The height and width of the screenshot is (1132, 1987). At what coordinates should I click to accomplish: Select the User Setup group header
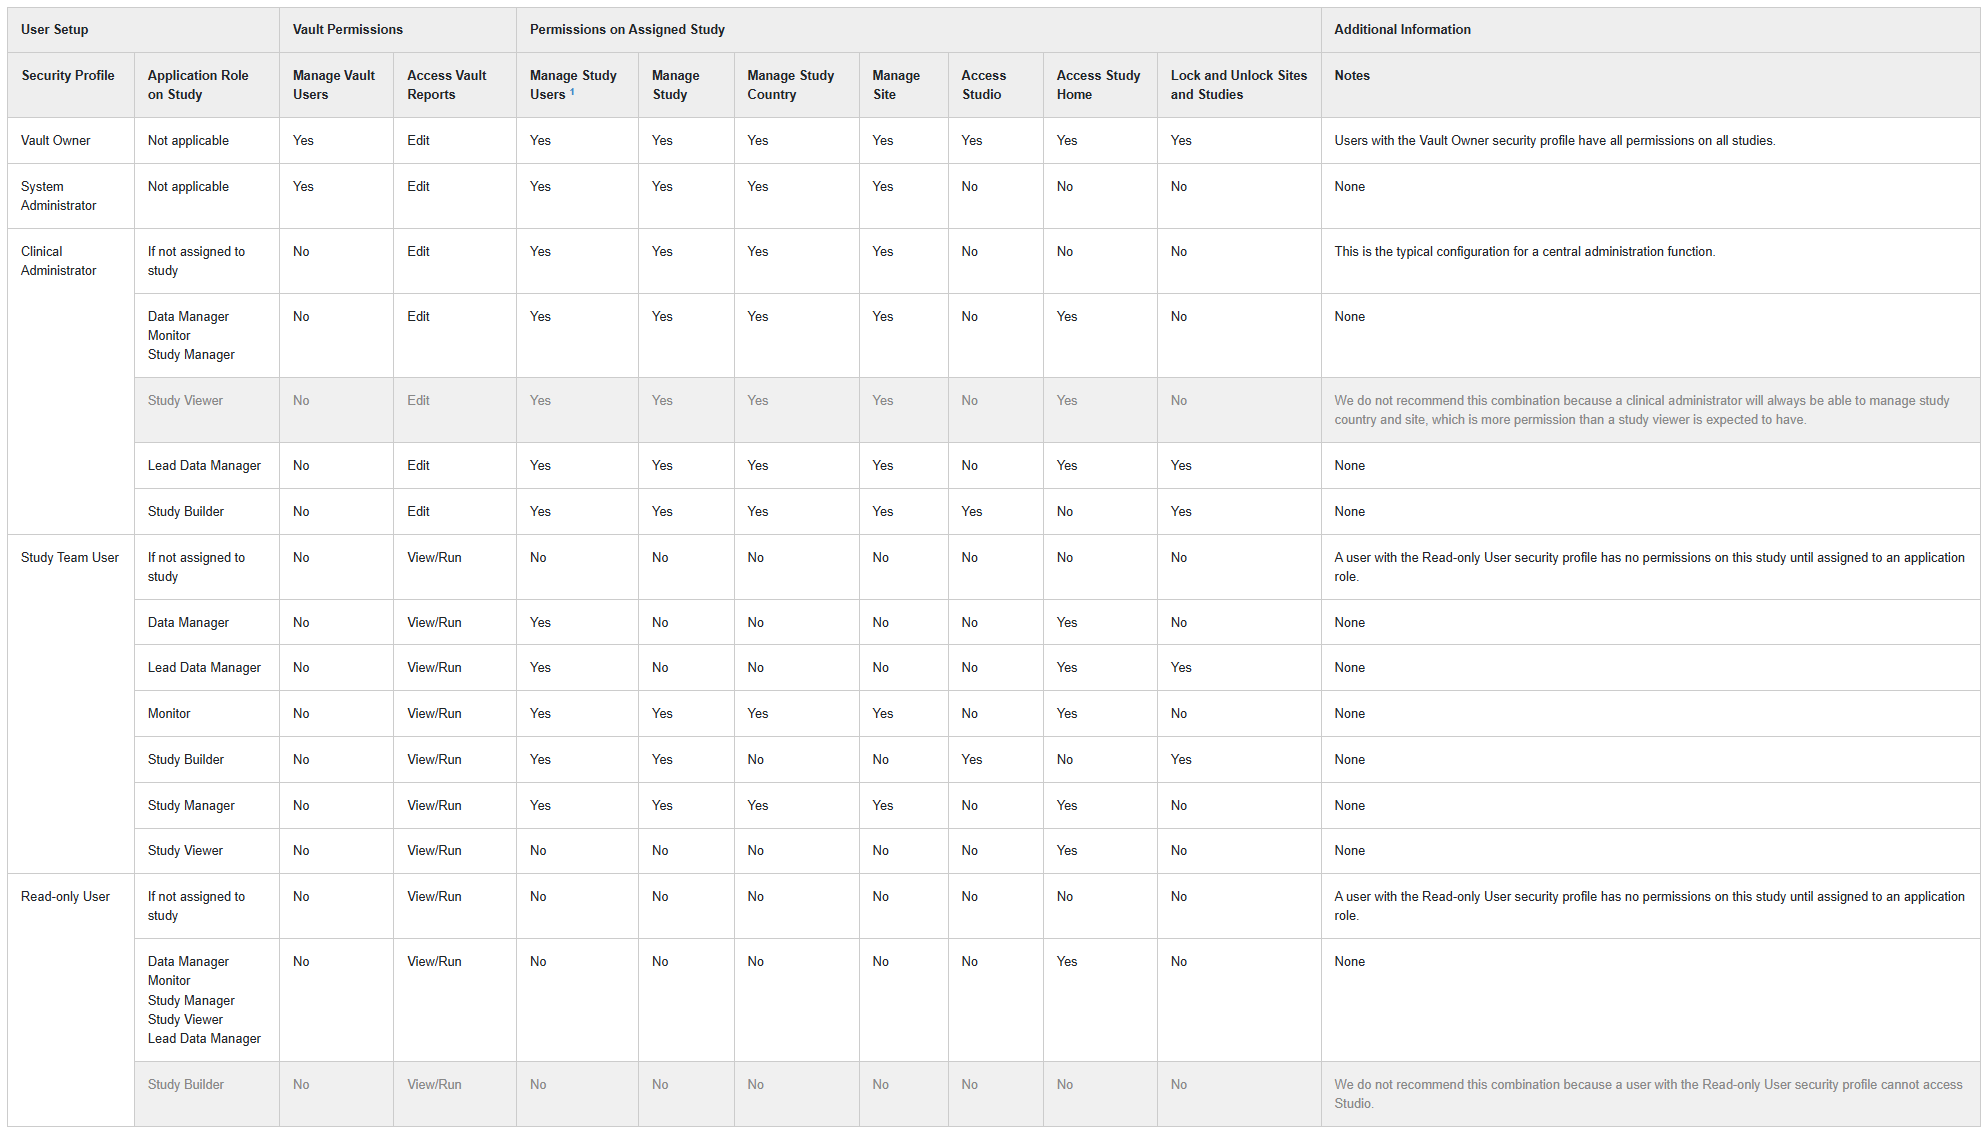coord(55,30)
